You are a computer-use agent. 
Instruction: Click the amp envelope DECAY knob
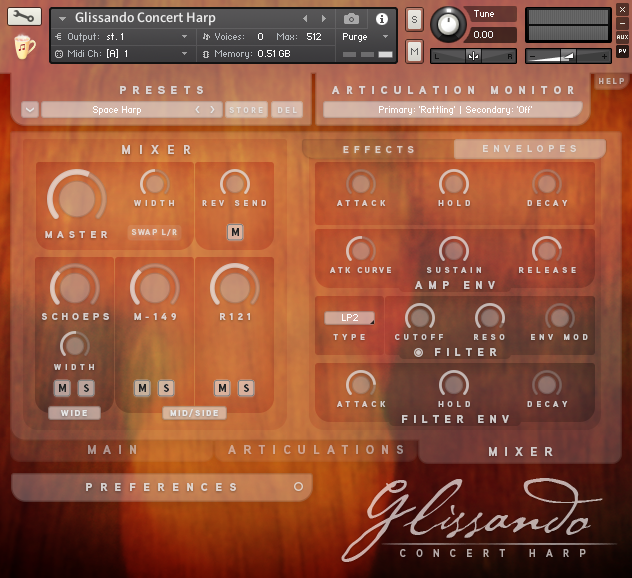547,184
